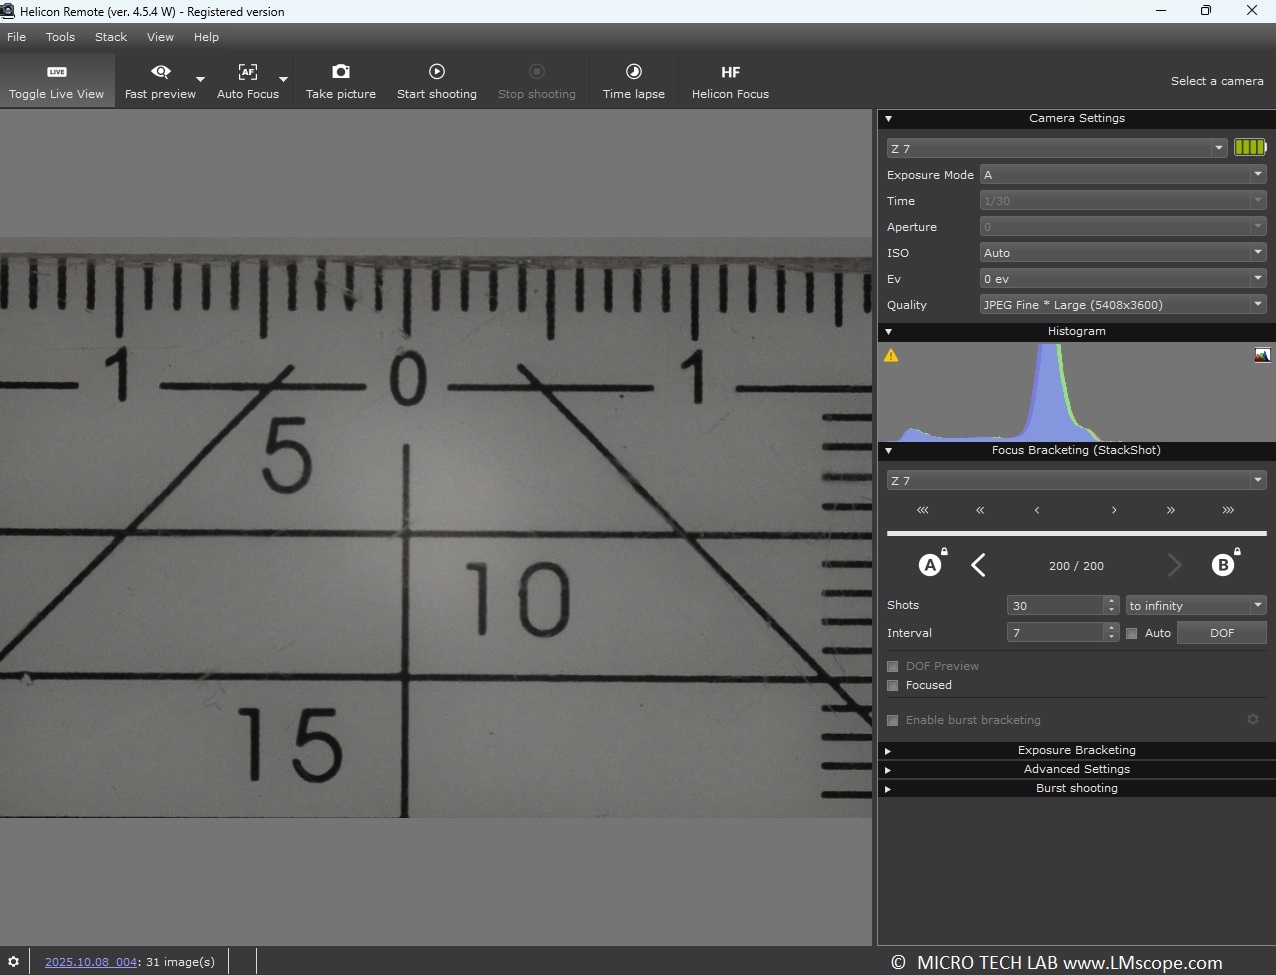The height and width of the screenshot is (975, 1276).
Task: Take a single picture
Action: tap(340, 80)
